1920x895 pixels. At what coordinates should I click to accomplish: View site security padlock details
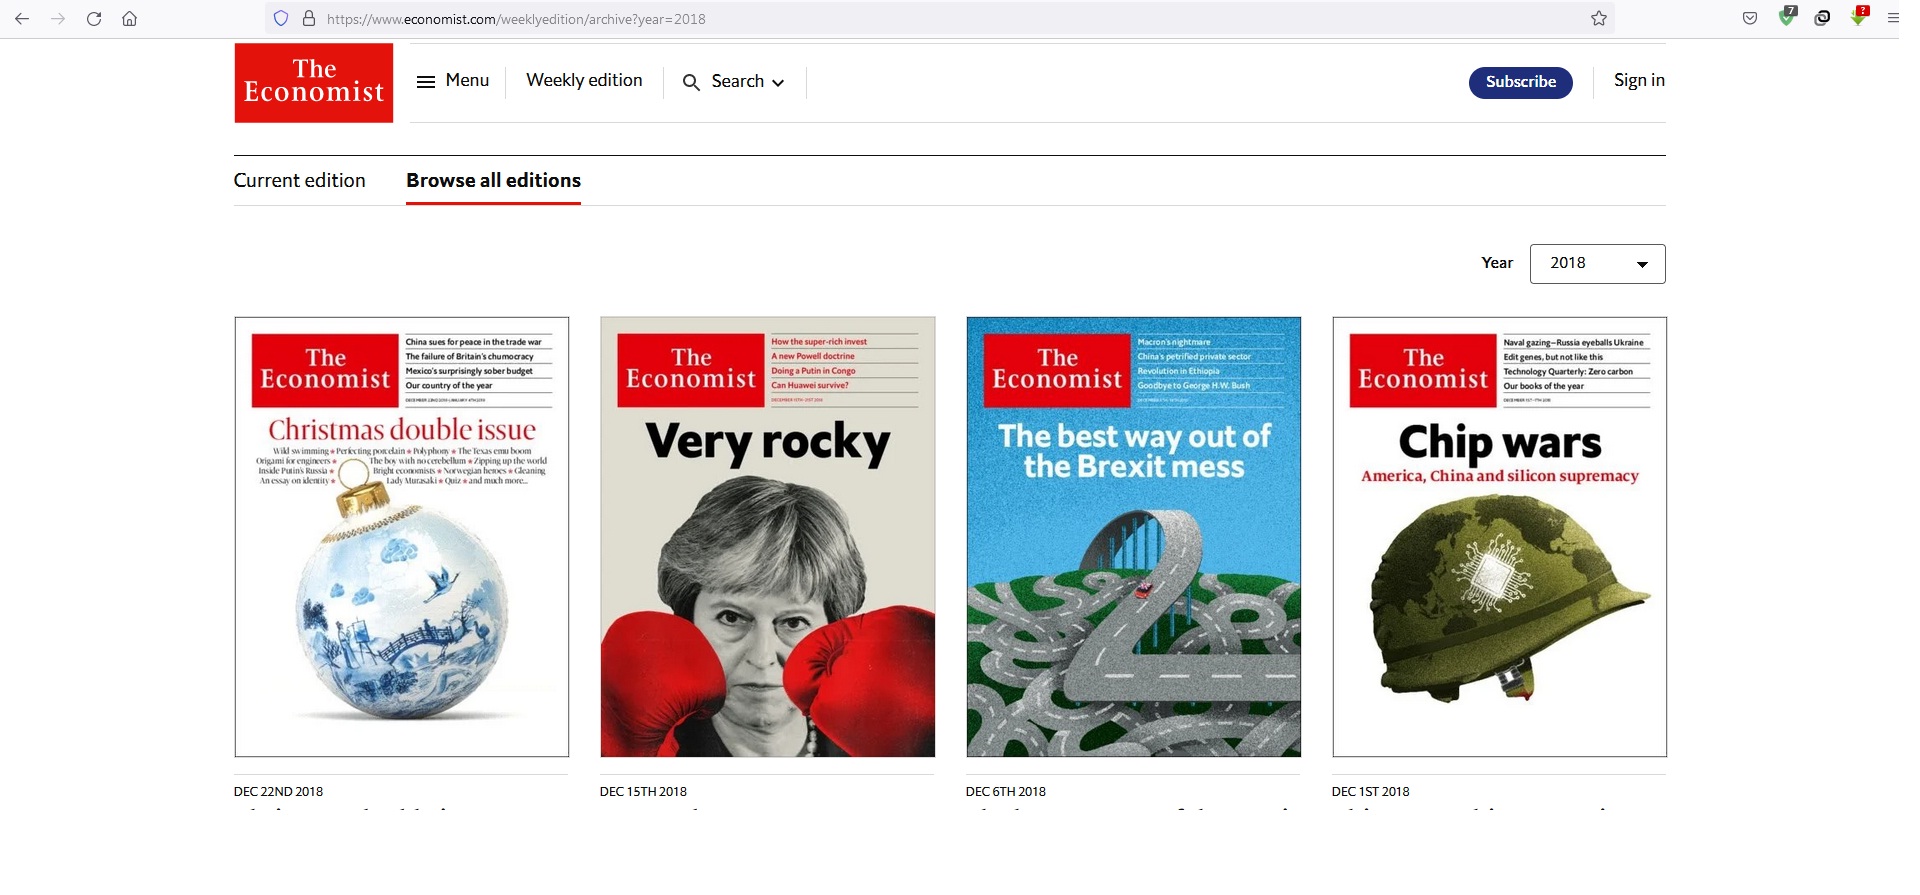click(x=308, y=19)
